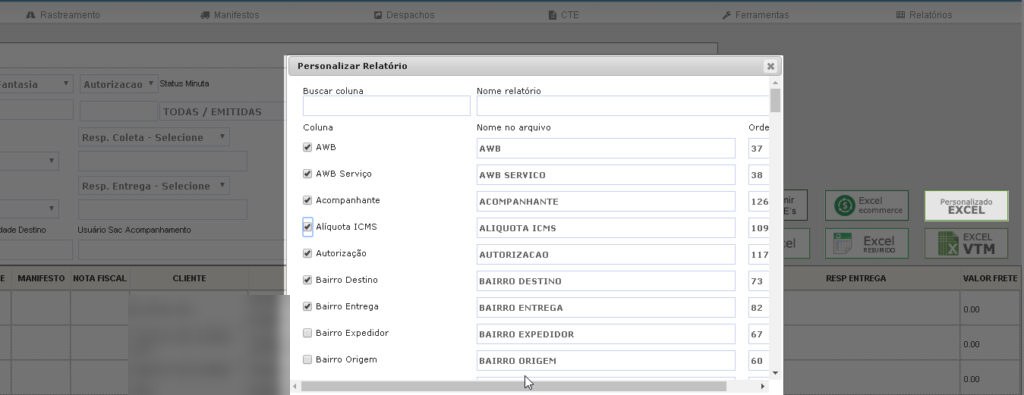Open the Manifestos menu
Image resolution: width=1024 pixels, height=395 pixels.
coord(229,15)
